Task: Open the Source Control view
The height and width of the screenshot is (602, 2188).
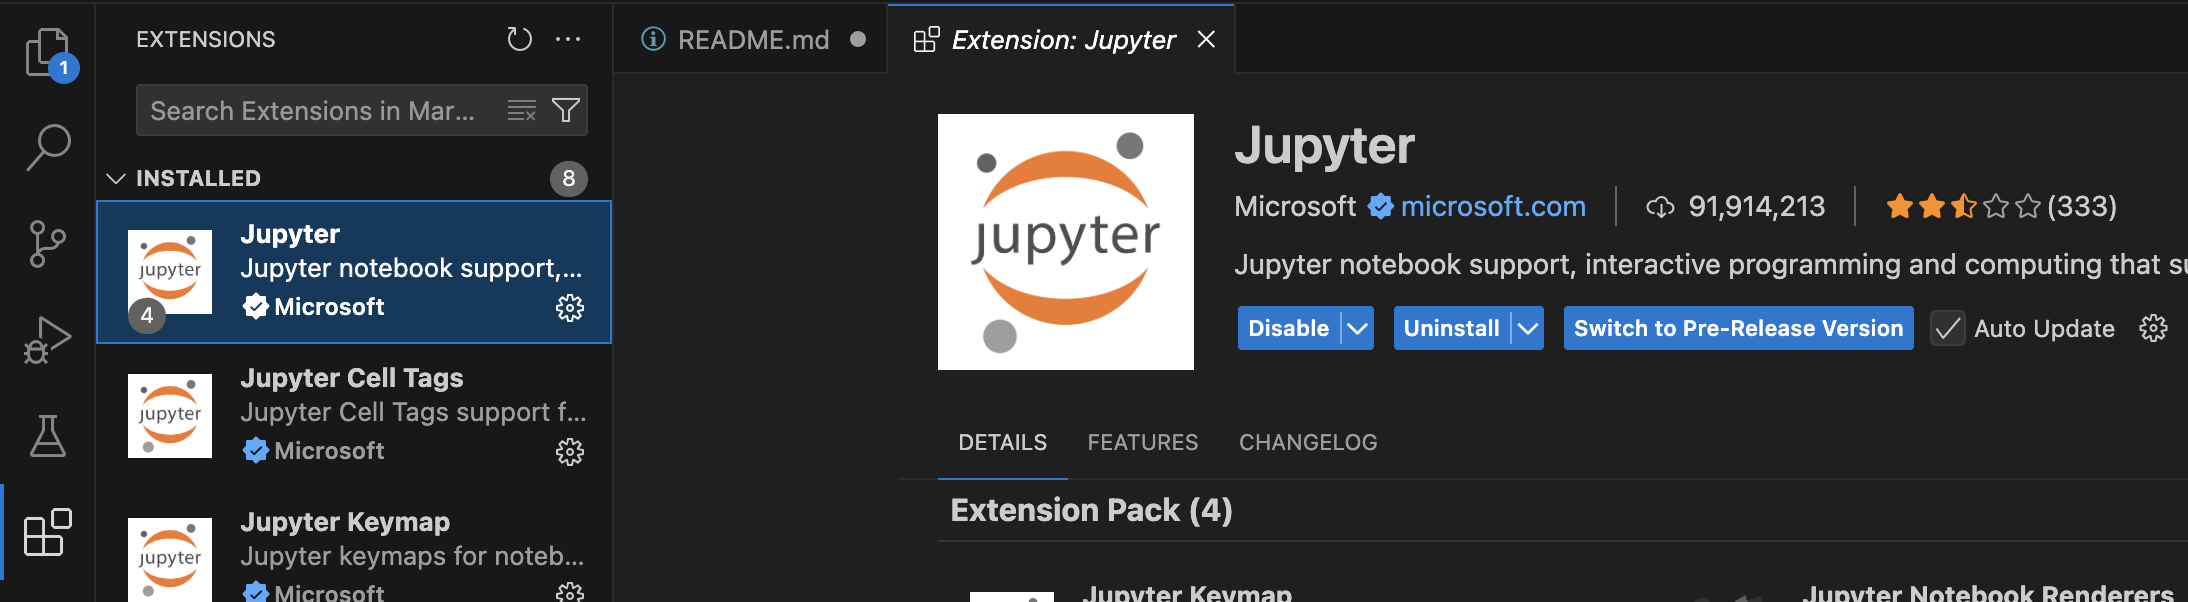Action: click(48, 244)
